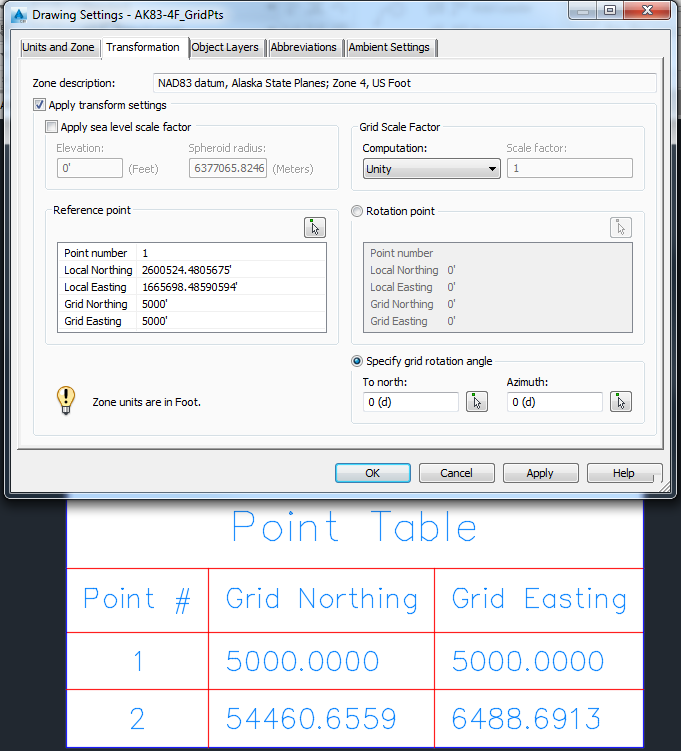Pick Azimuth angle in drawing icon
681x751 pixels.
coord(621,401)
